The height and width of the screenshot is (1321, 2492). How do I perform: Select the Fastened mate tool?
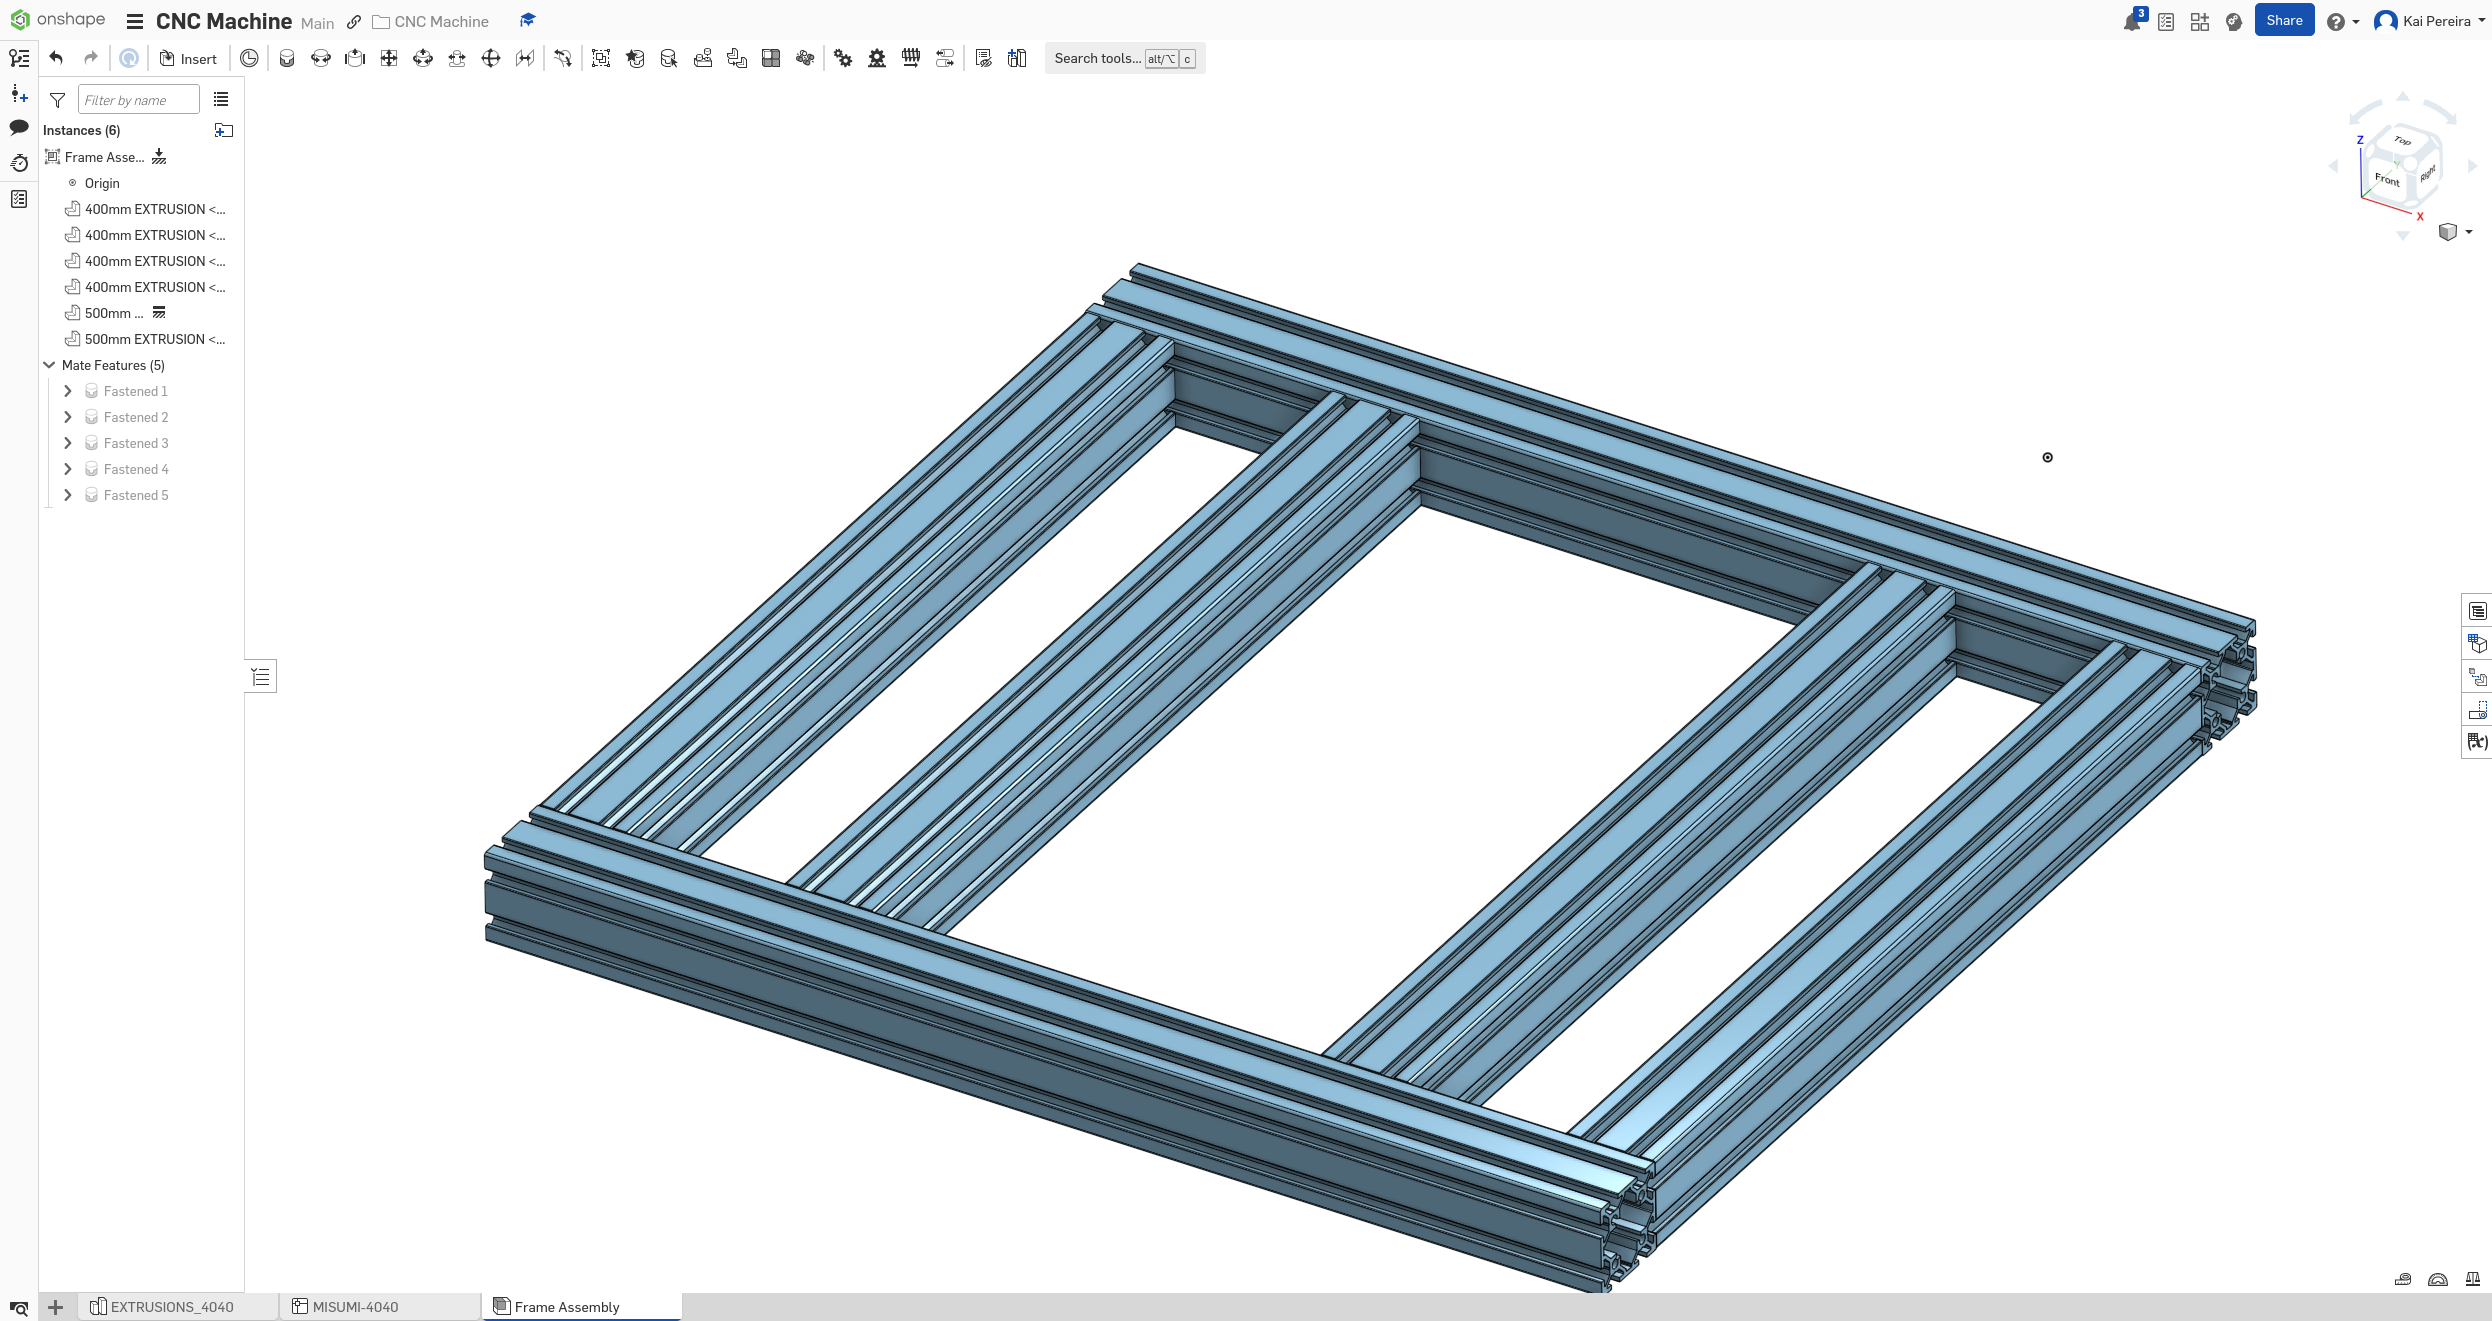[287, 58]
